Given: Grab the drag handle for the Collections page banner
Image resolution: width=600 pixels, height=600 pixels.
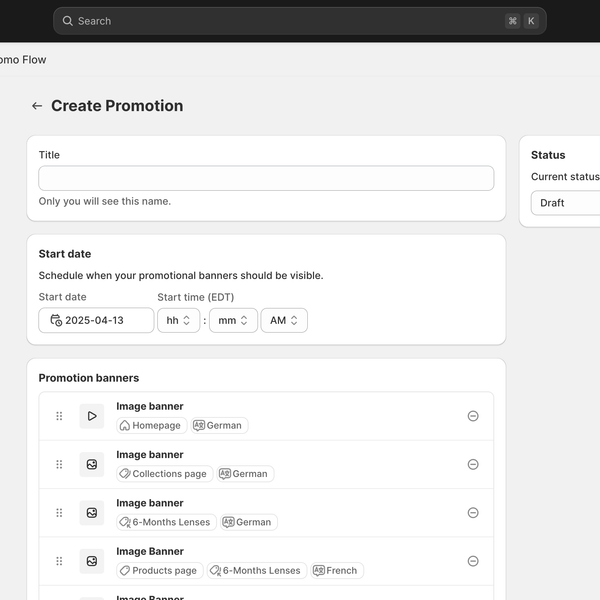Looking at the screenshot, I should coord(59,464).
